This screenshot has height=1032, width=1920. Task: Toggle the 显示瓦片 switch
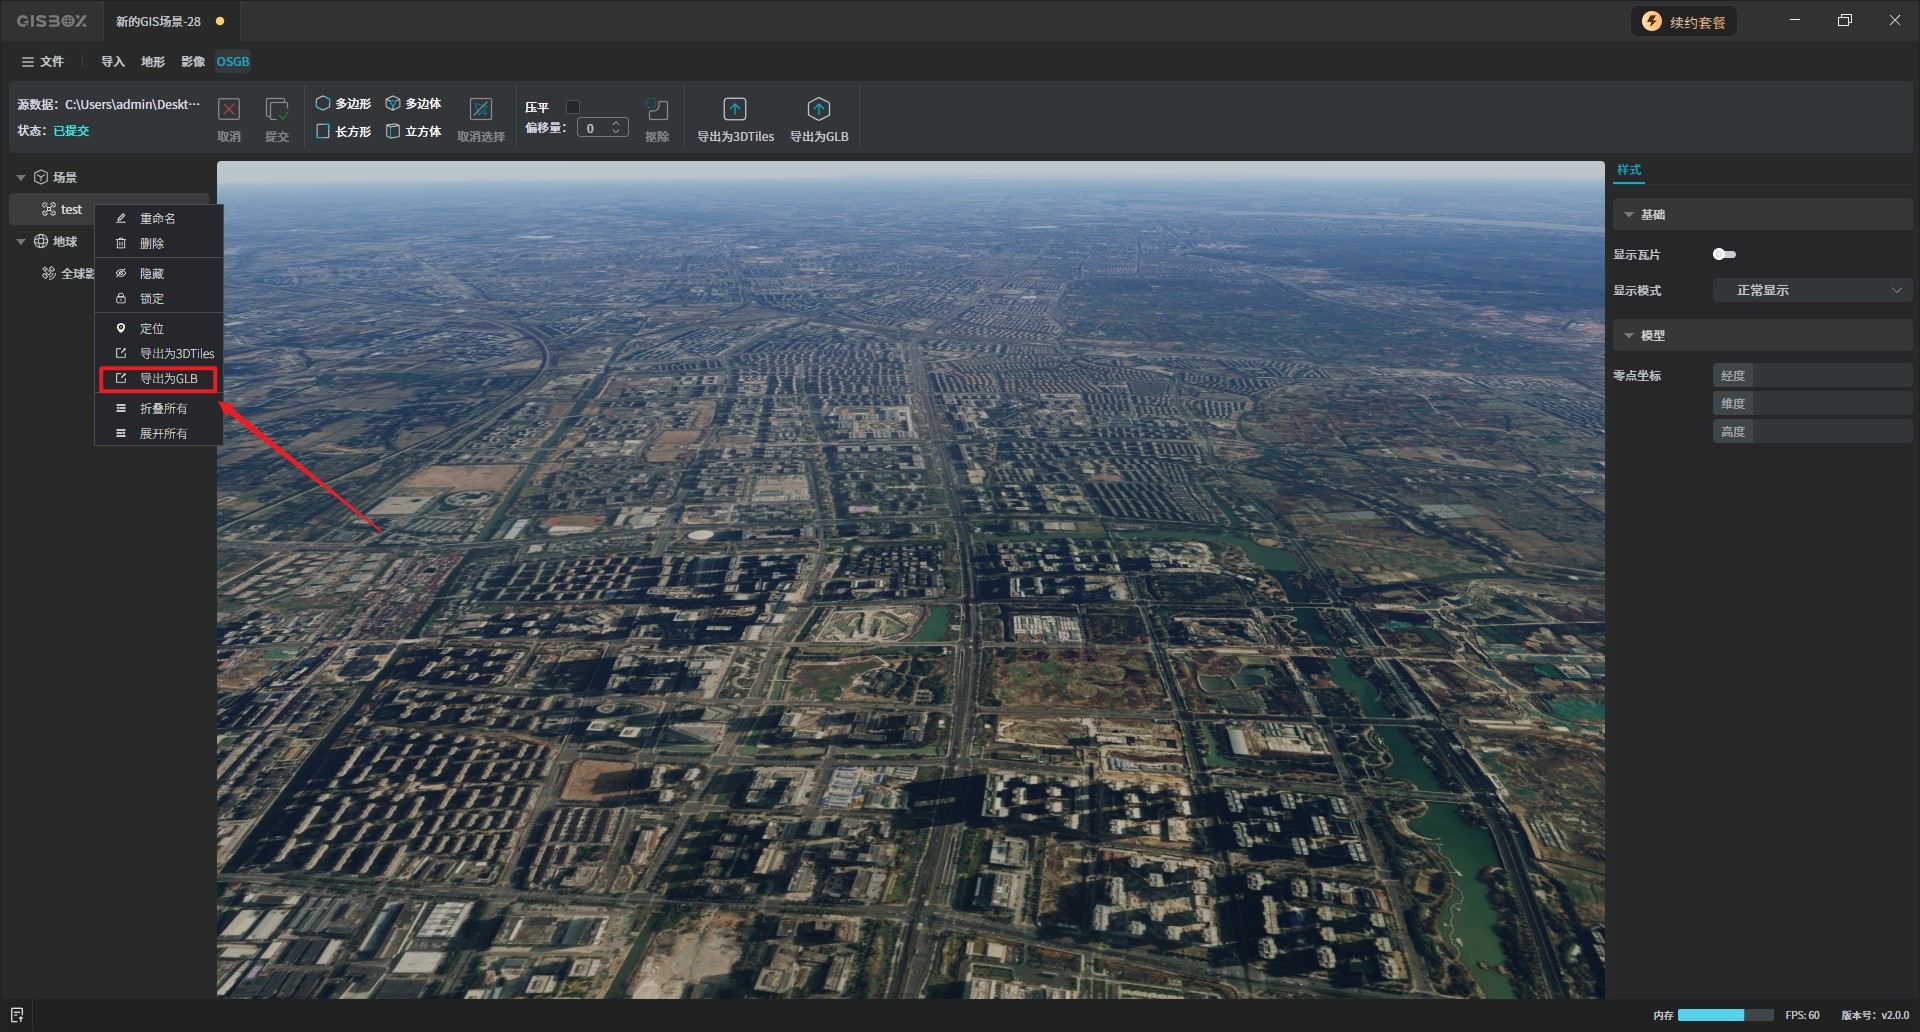point(1724,254)
